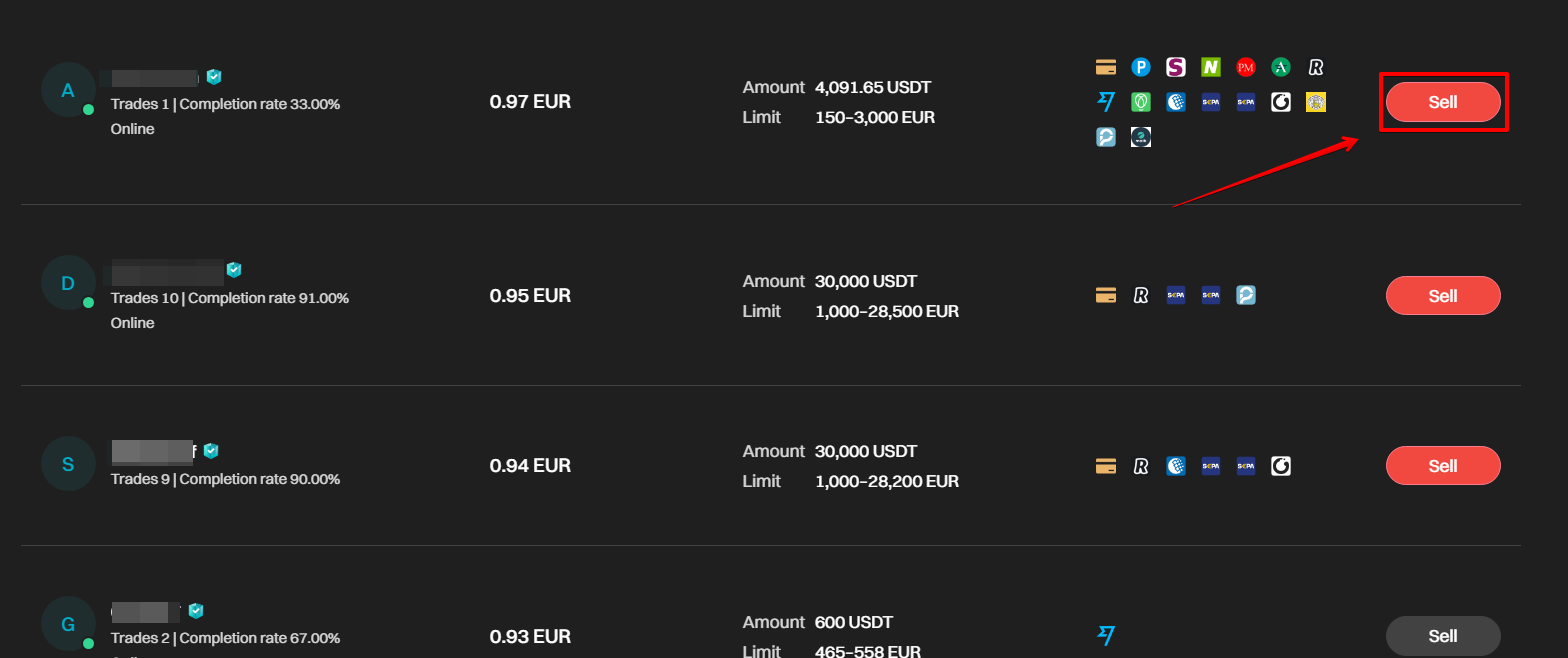Screen dimensions: 1568x658
Task: Open seller D's avatar profile
Action: (68, 283)
